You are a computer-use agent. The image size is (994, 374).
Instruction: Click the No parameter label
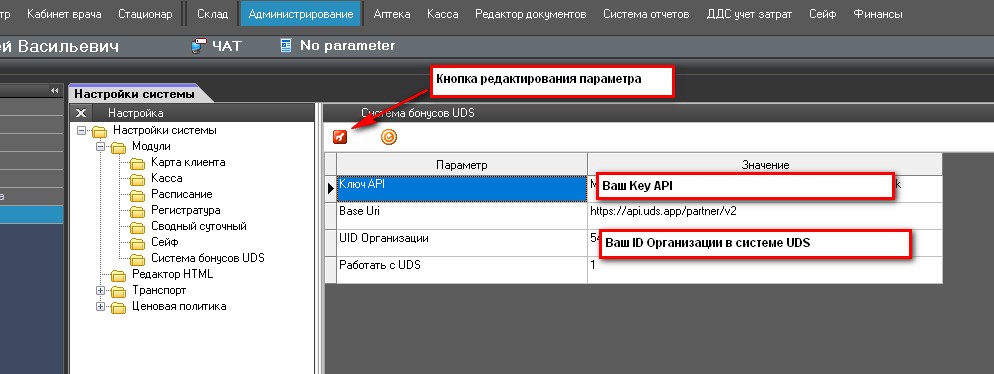point(347,46)
